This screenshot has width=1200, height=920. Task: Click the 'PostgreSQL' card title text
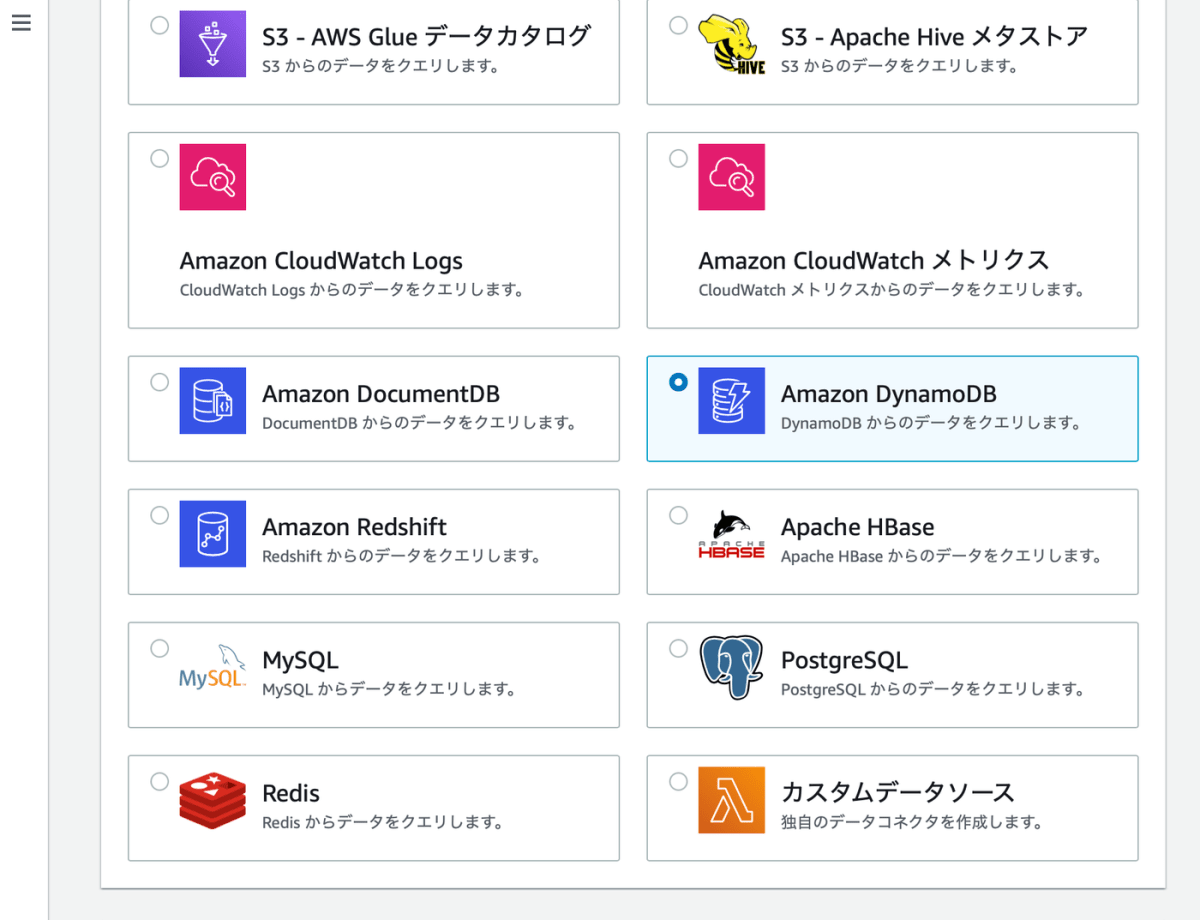coord(844,661)
